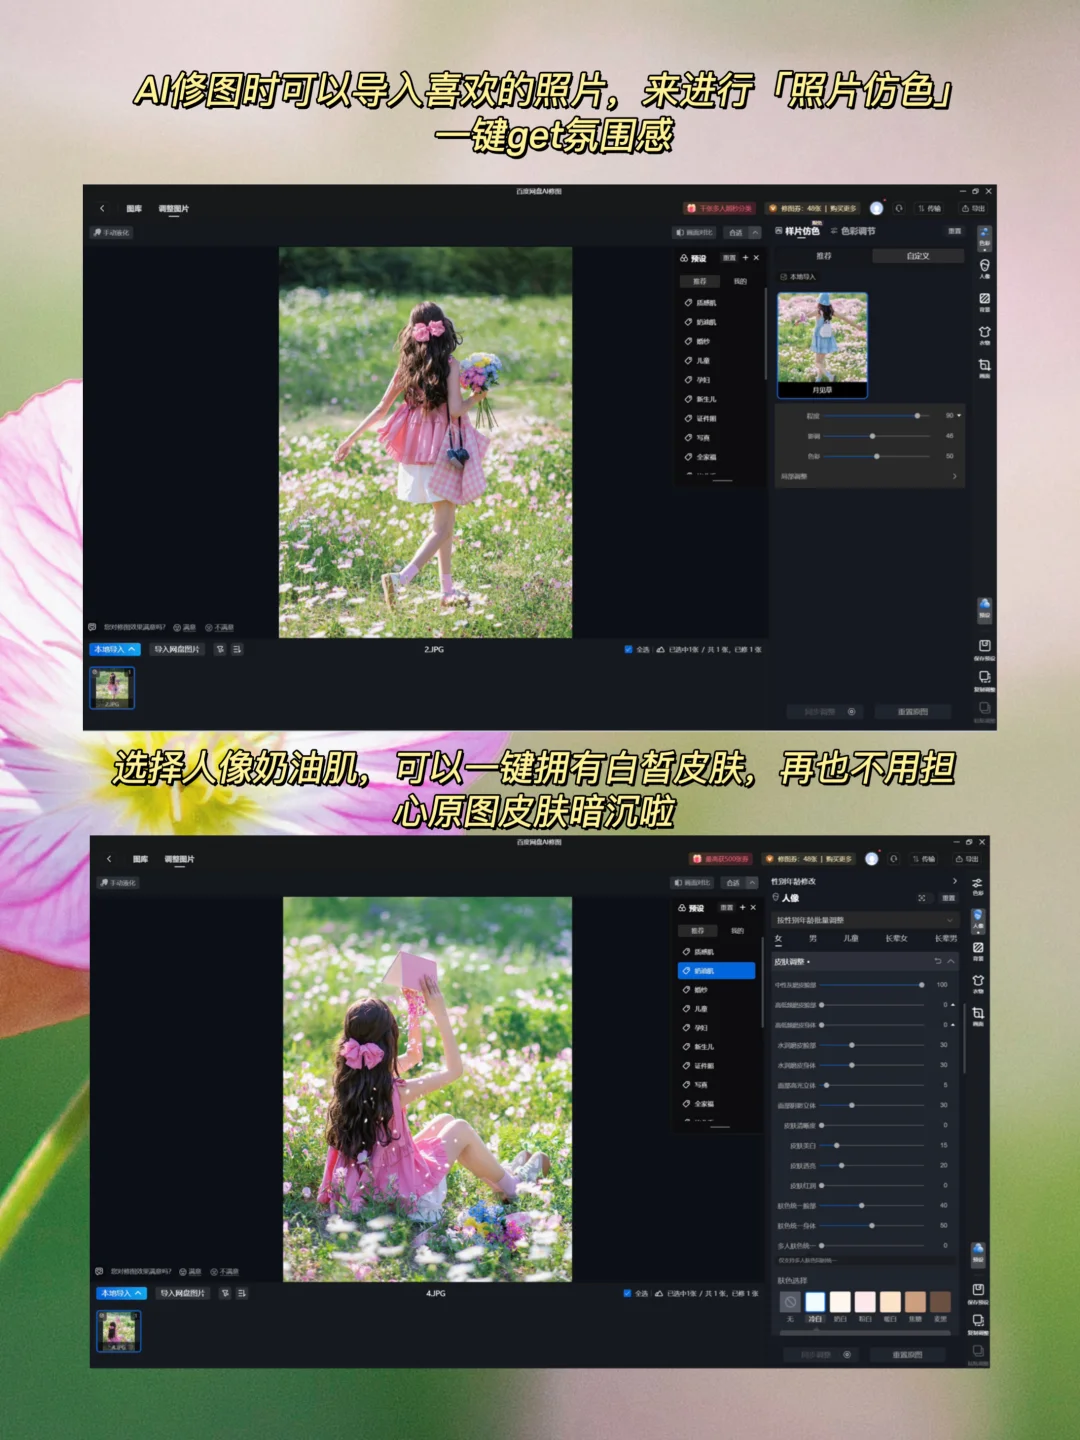Image resolution: width=1080 pixels, height=1440 pixels.
Task: Click 传输 transfer button in top window
Action: click(x=930, y=208)
